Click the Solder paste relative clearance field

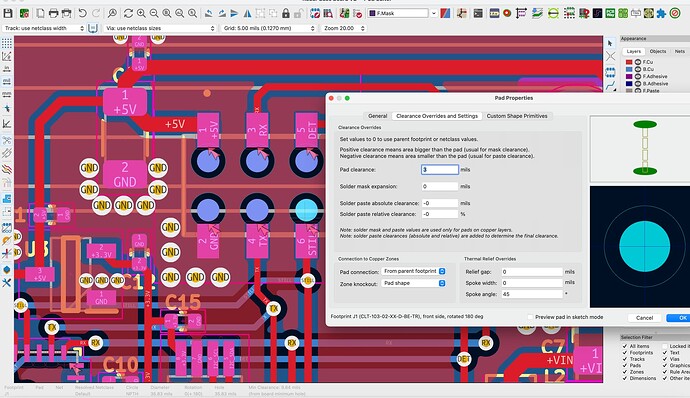pos(440,214)
